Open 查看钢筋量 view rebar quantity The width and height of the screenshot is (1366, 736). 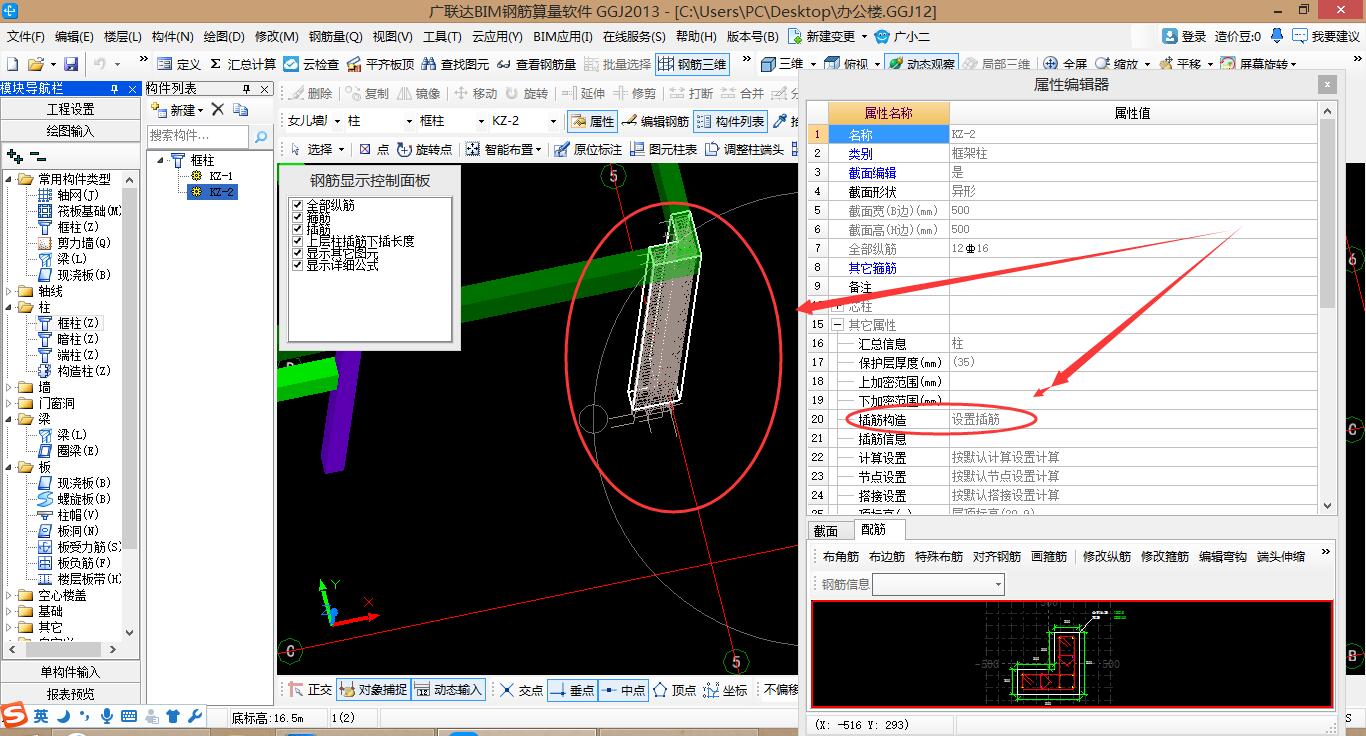[536, 64]
